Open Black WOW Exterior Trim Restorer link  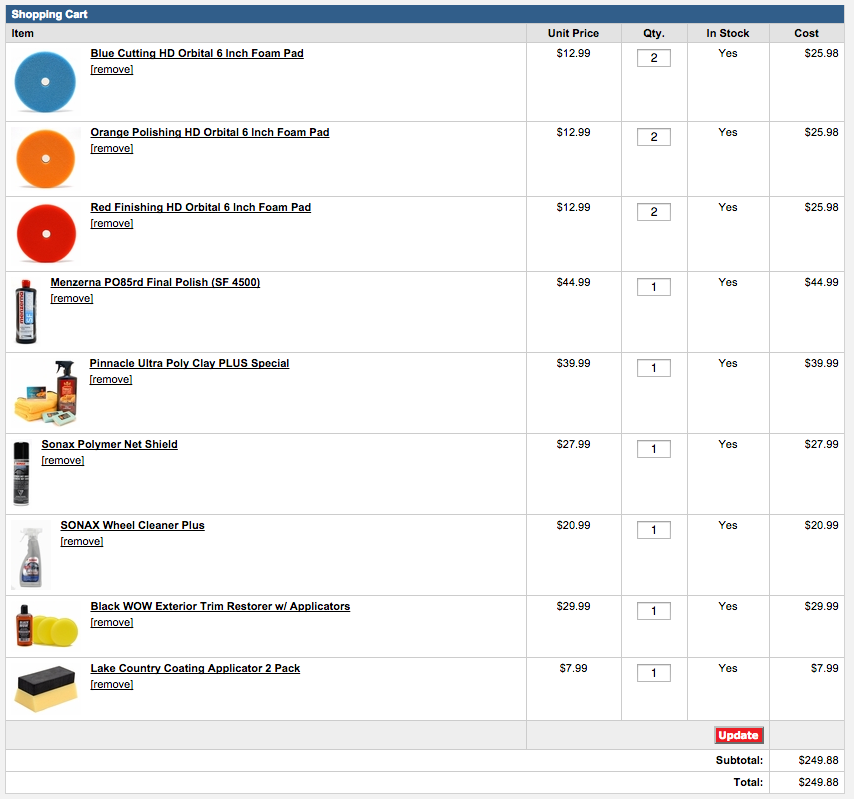[220, 607]
